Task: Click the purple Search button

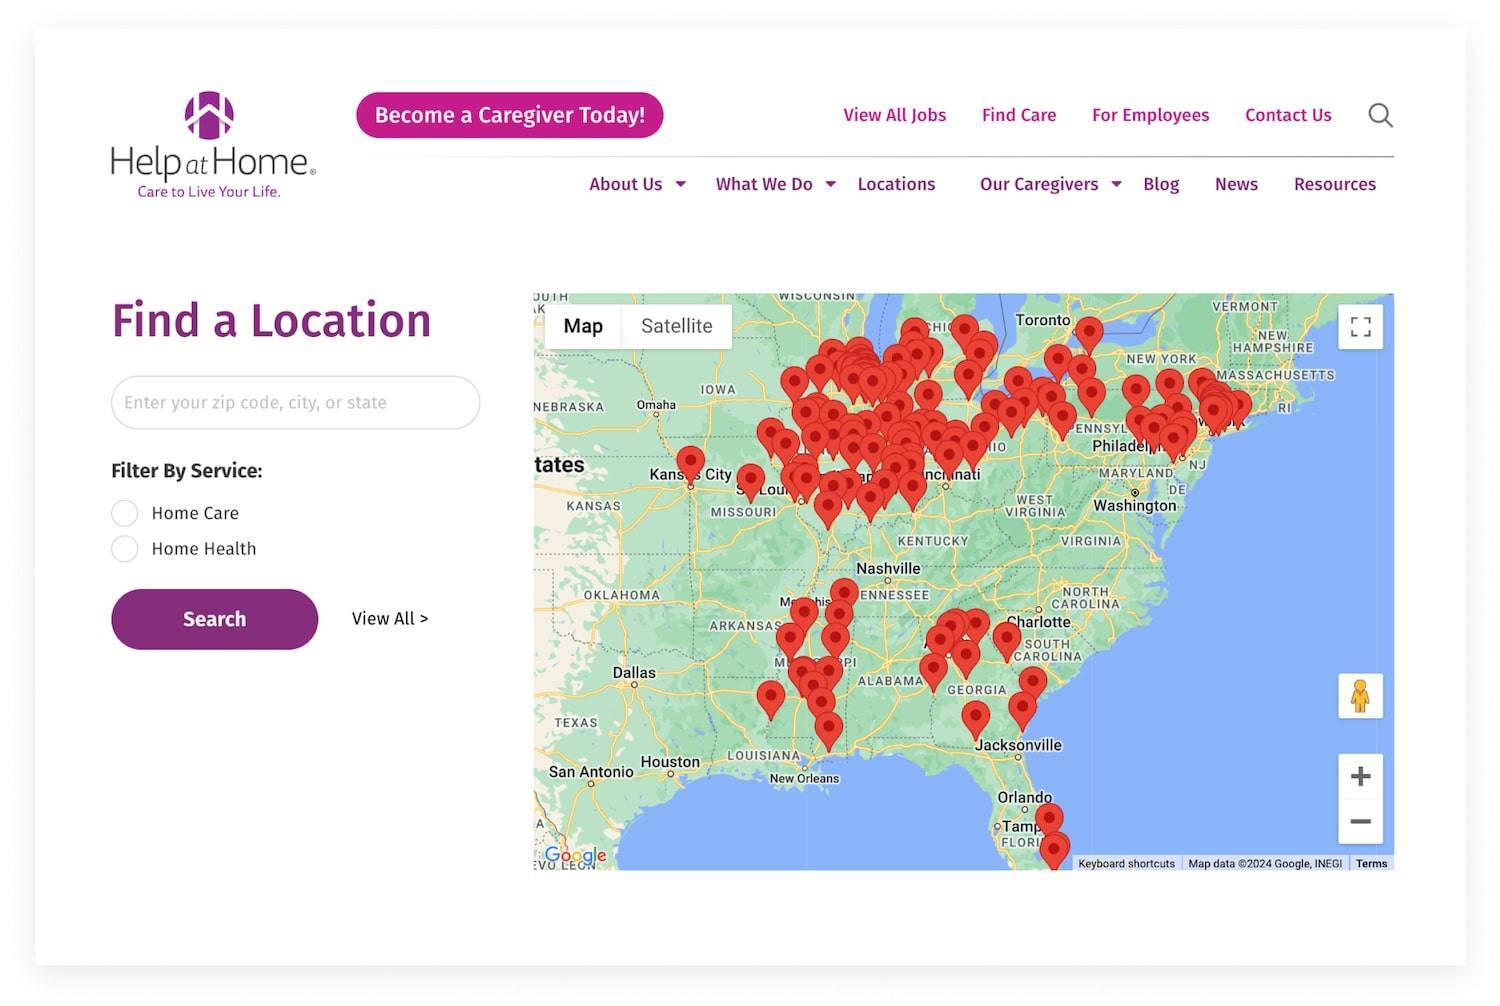Action: click(214, 619)
